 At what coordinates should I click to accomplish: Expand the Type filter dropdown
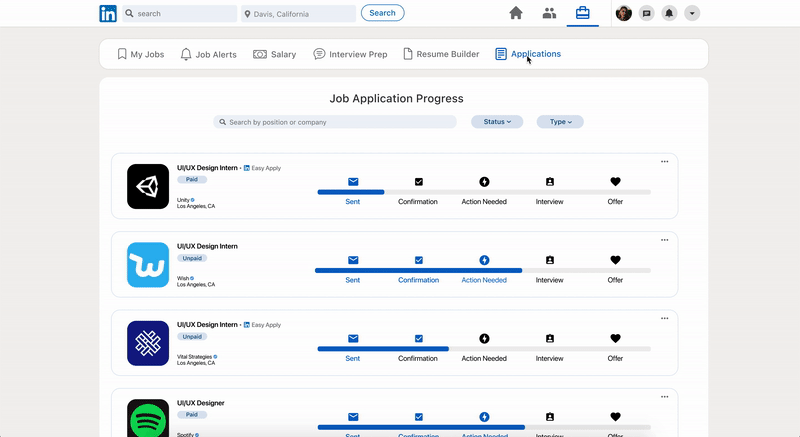pyautogui.click(x=560, y=122)
